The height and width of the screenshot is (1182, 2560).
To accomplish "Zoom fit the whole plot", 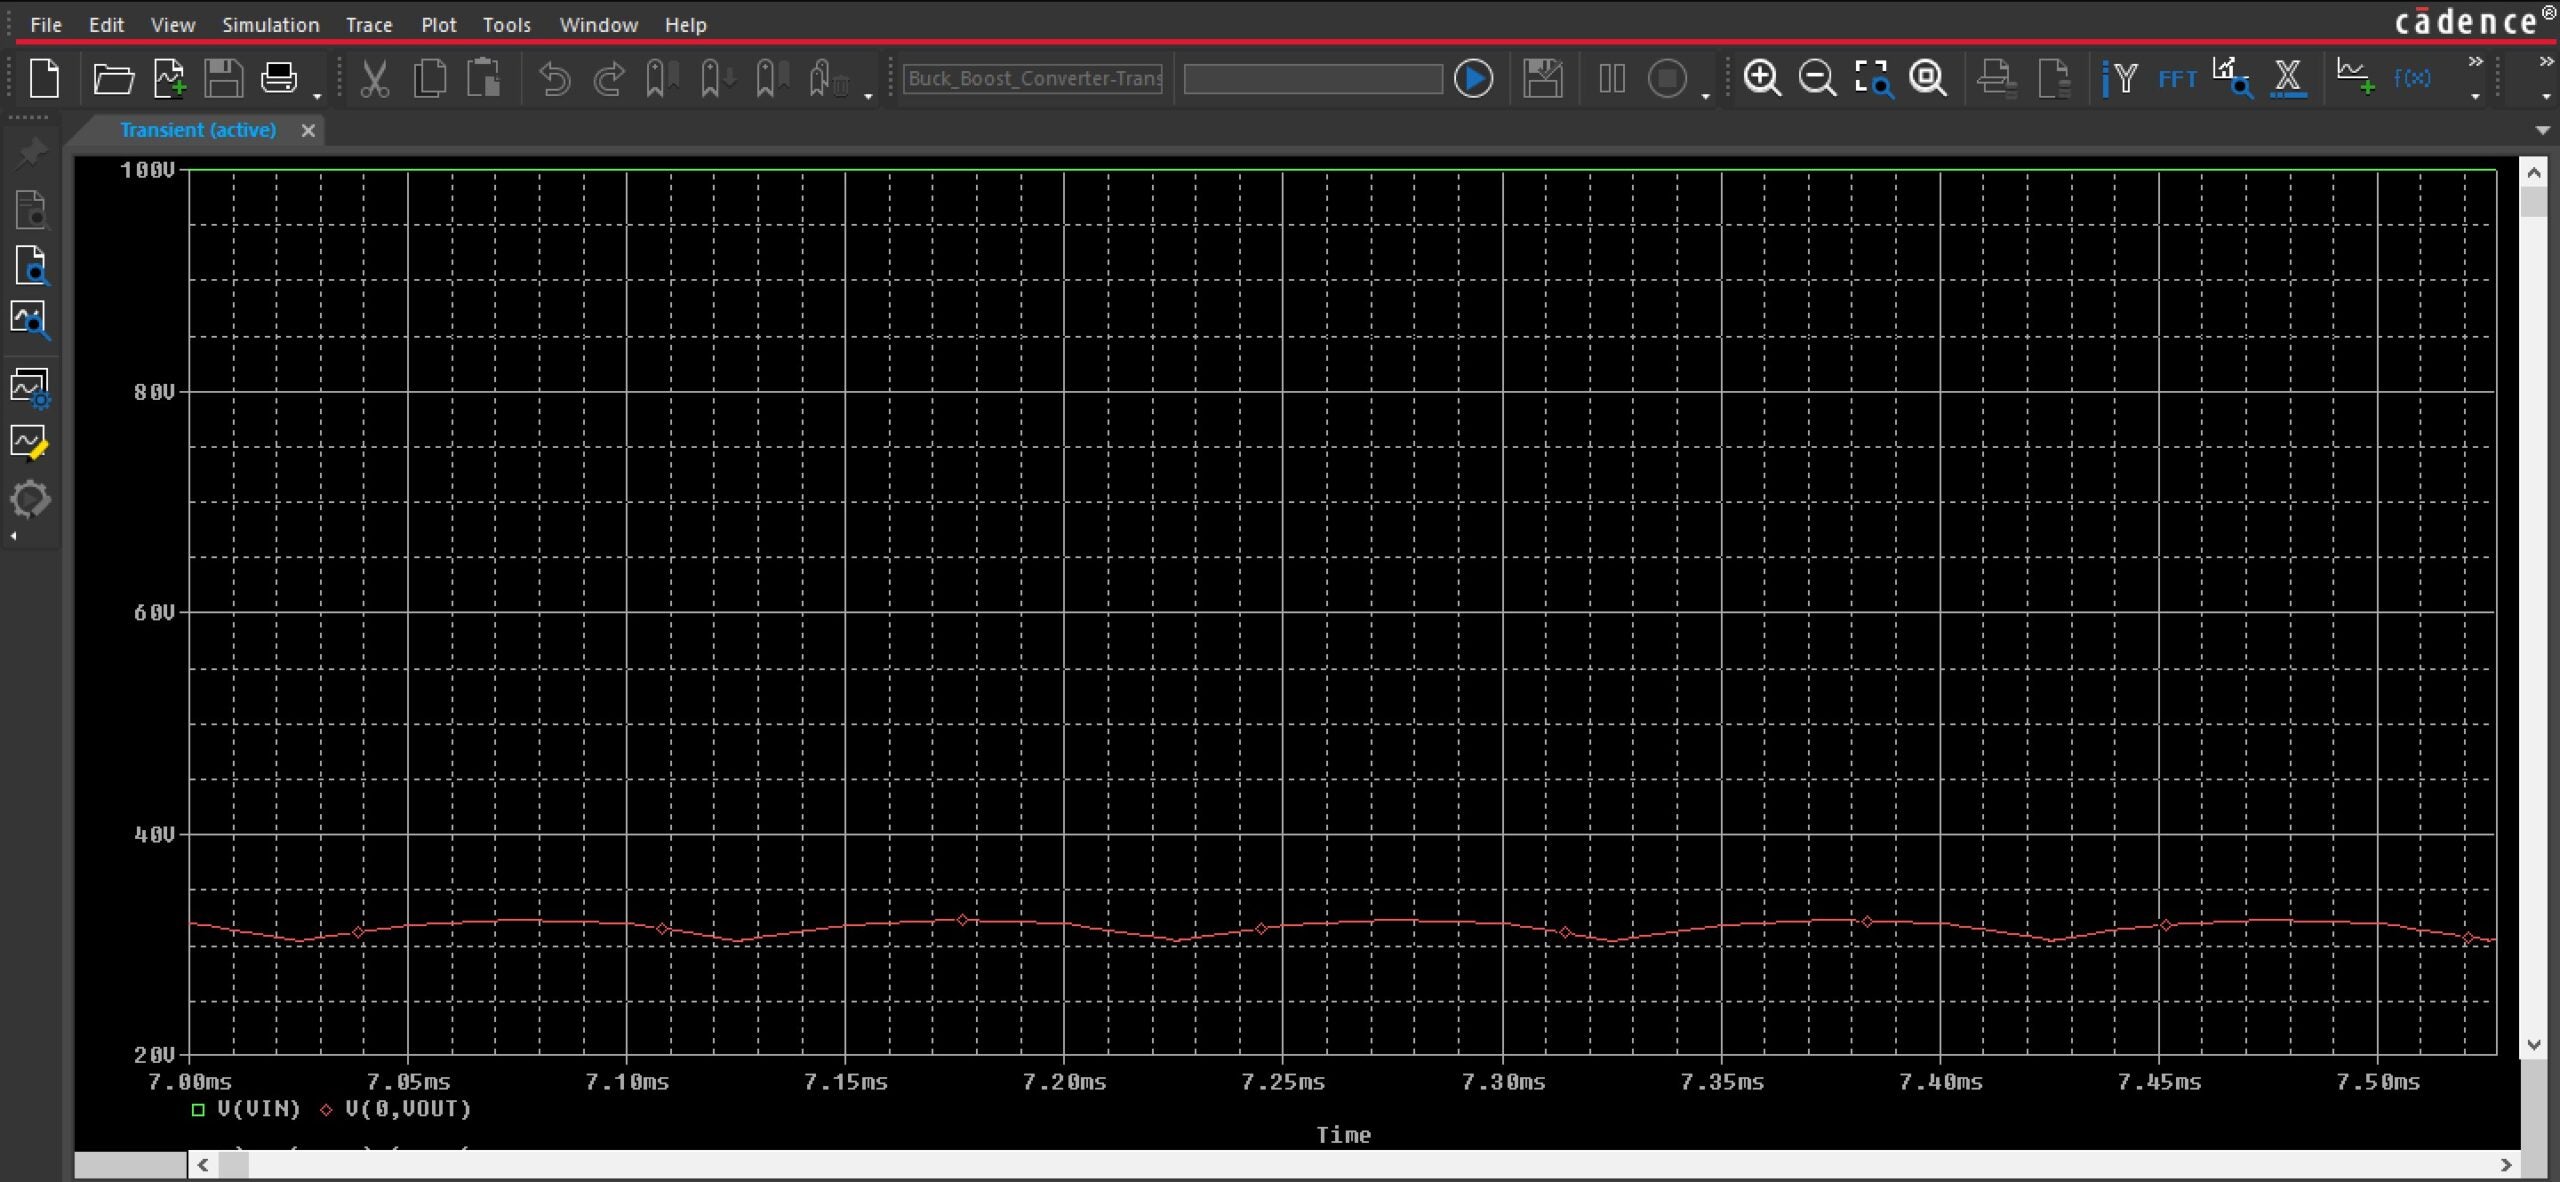I will 1928,78.
